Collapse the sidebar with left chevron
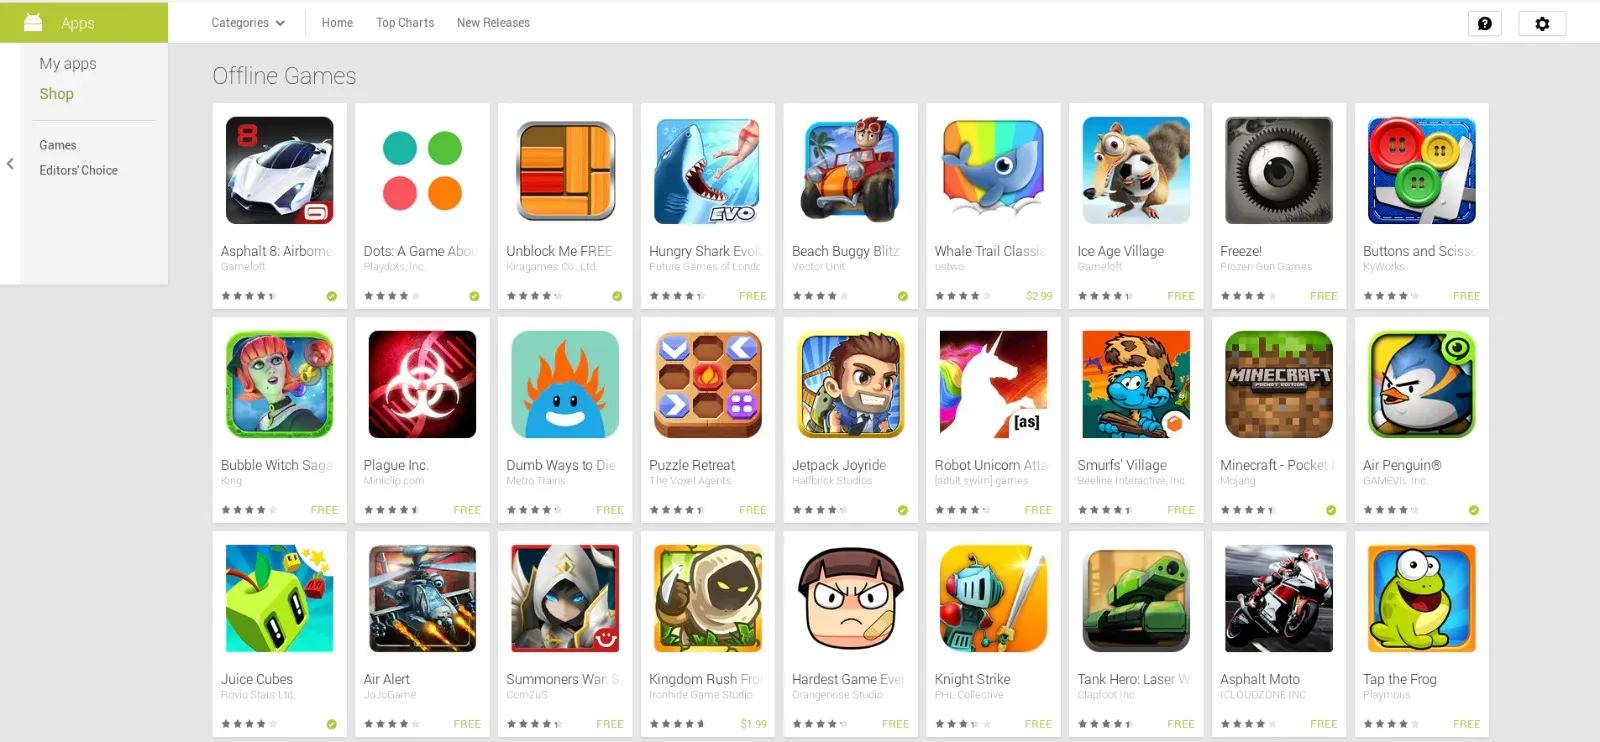The width and height of the screenshot is (1600, 742). 10,164
